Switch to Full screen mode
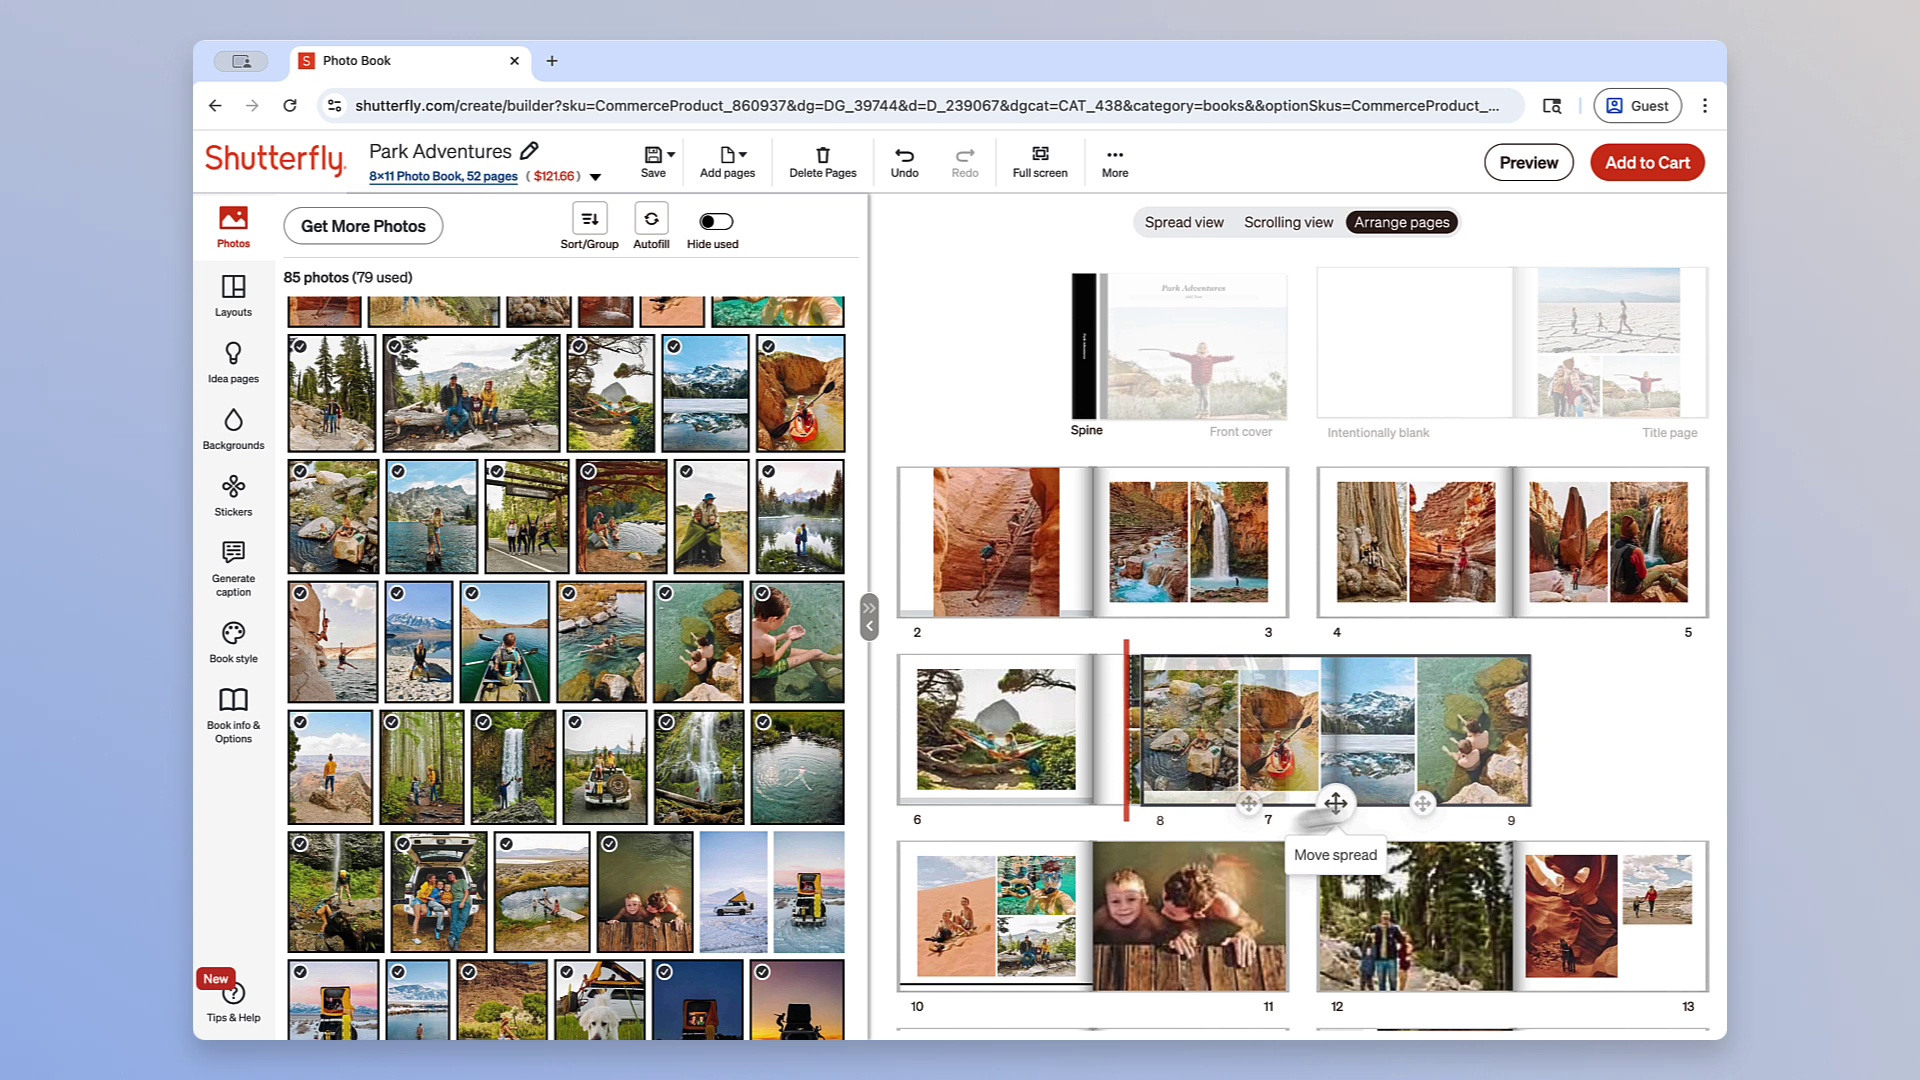This screenshot has height=1080, width=1920. point(1040,162)
